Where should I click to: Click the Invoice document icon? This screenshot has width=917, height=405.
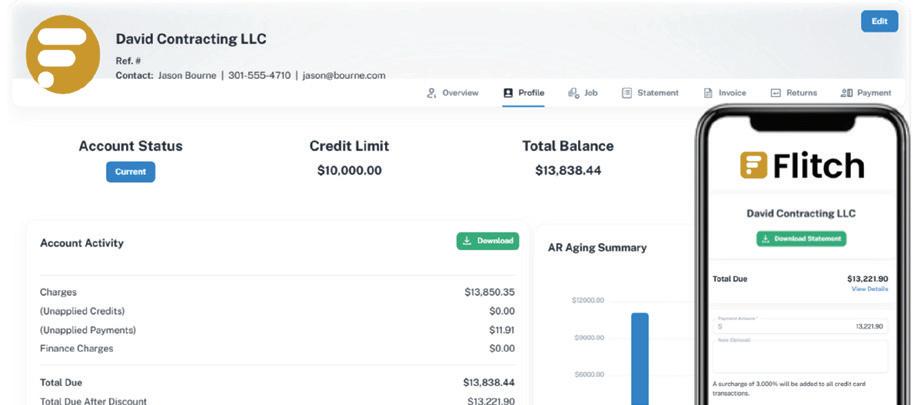(708, 93)
